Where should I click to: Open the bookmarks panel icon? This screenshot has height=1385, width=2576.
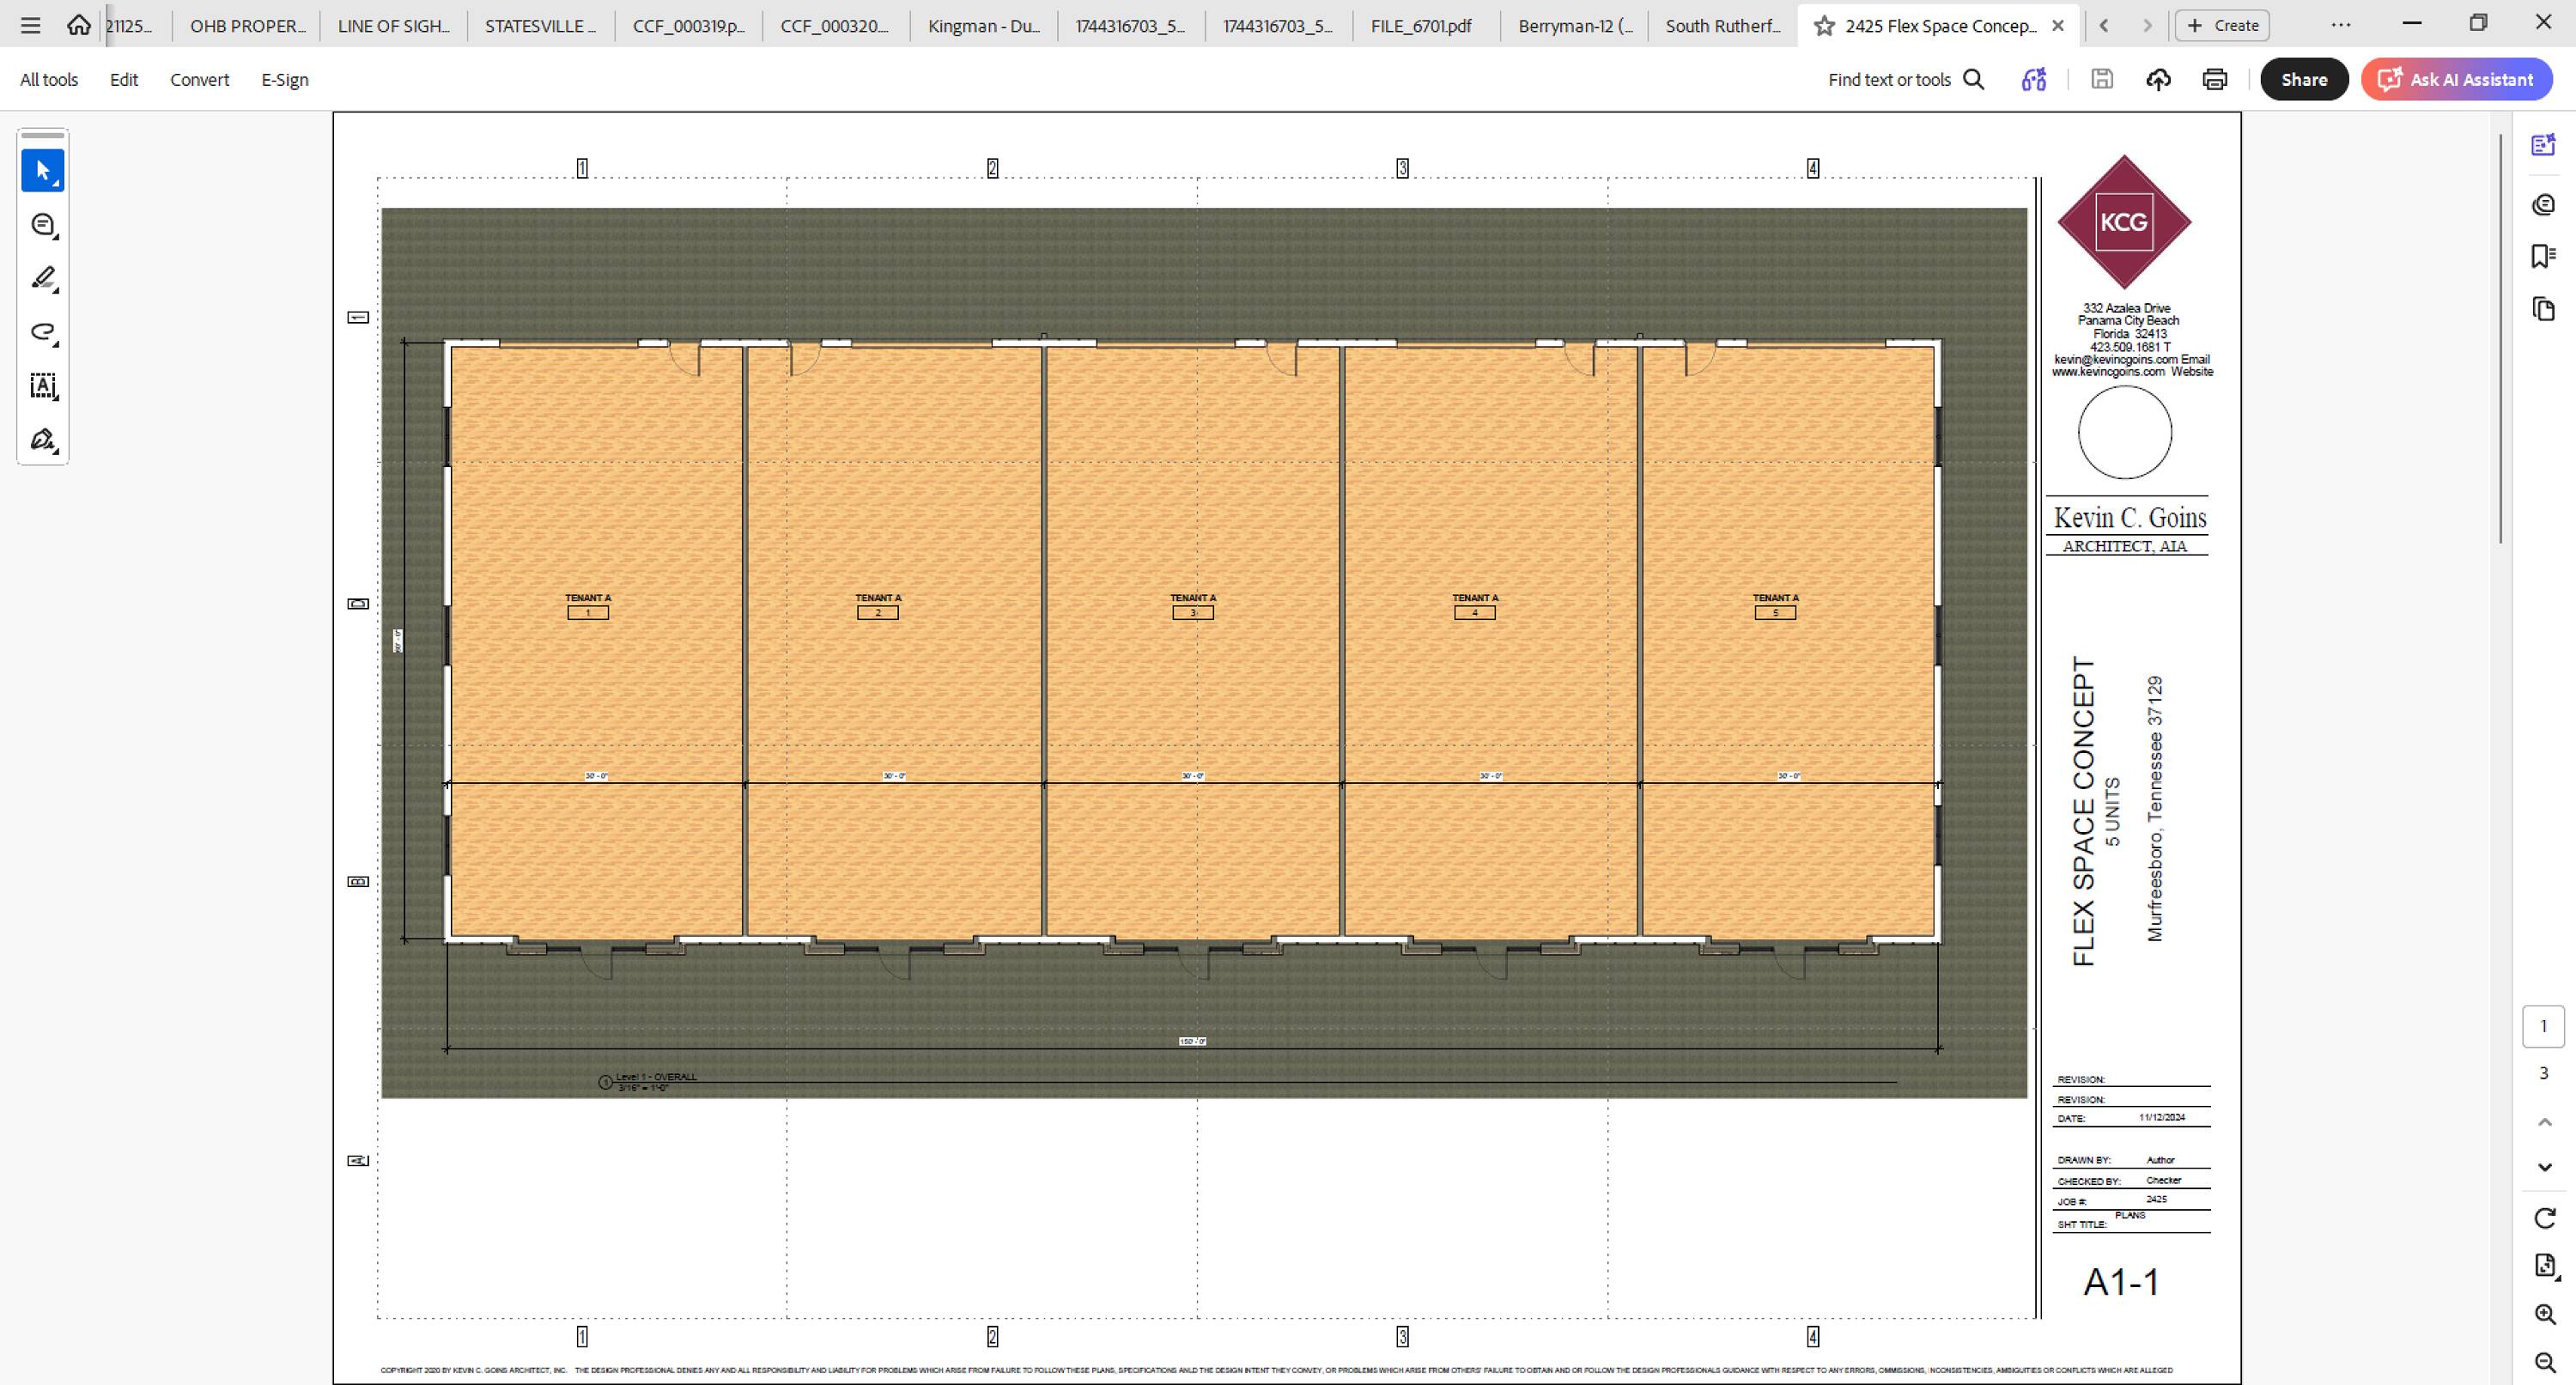(x=2544, y=256)
